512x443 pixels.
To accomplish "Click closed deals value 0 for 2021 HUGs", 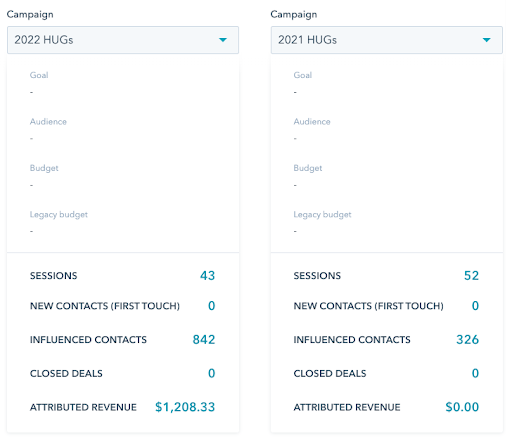I will point(475,373).
